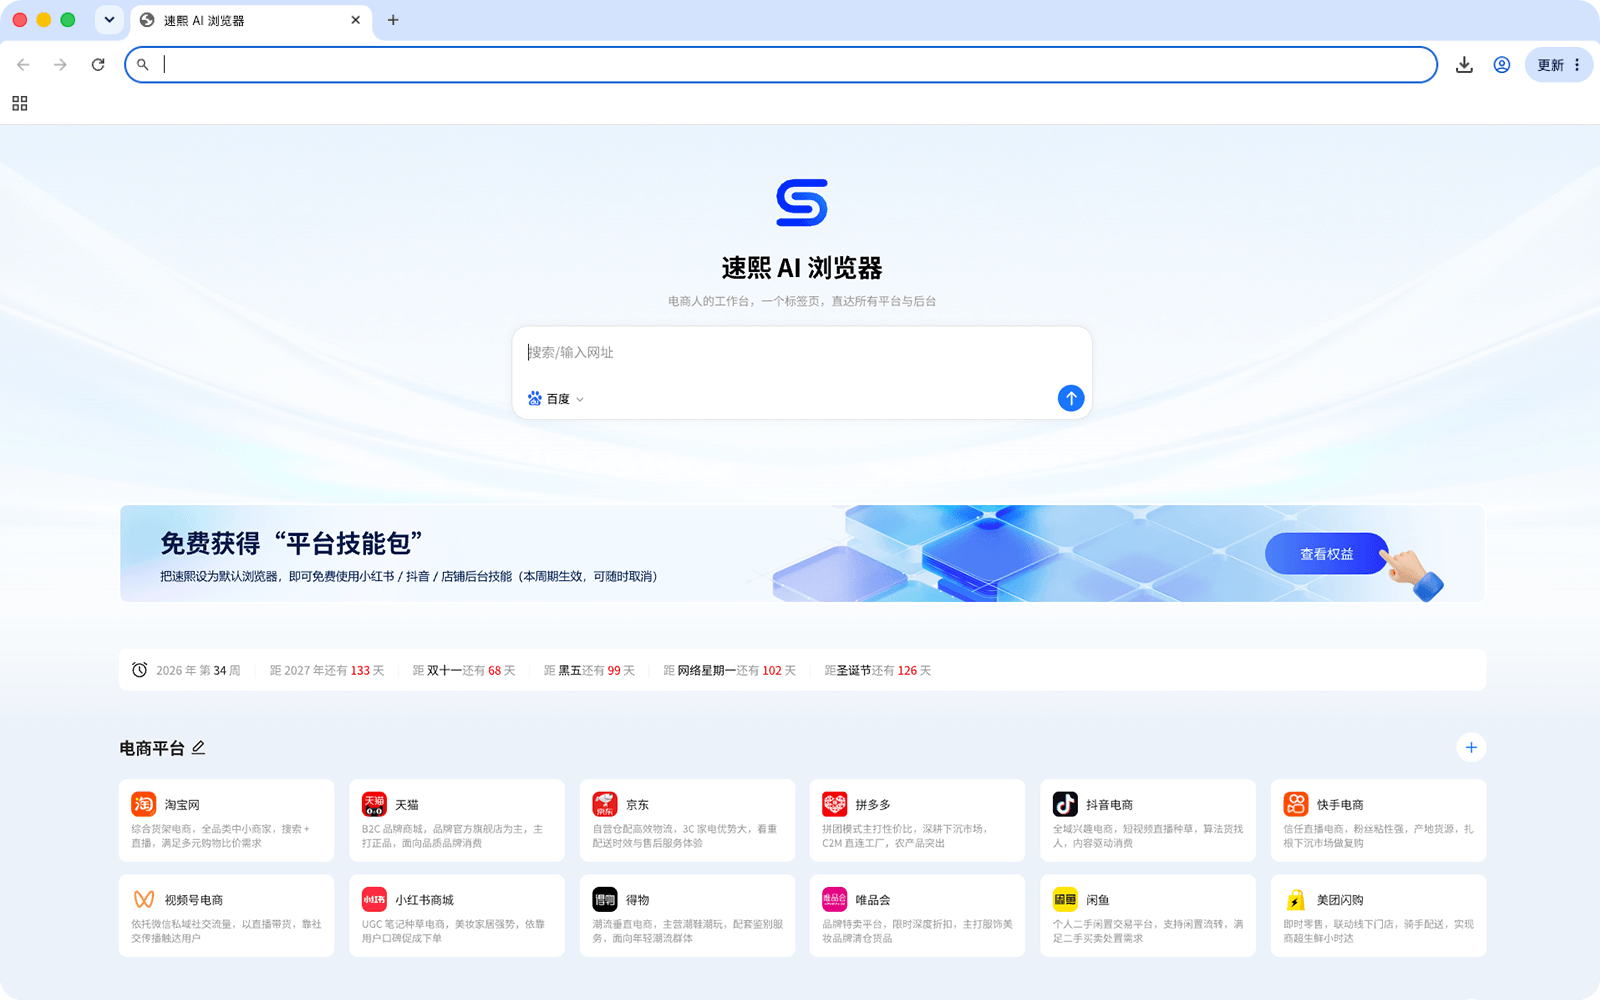
Task: Click the clock icon in countdown bar
Action: click(x=140, y=670)
